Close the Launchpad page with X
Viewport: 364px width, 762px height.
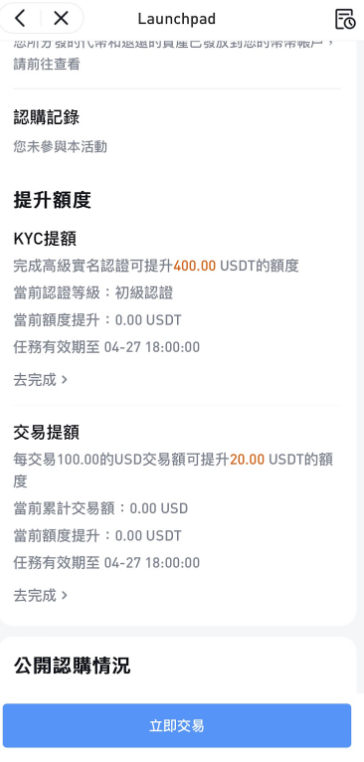point(61,18)
